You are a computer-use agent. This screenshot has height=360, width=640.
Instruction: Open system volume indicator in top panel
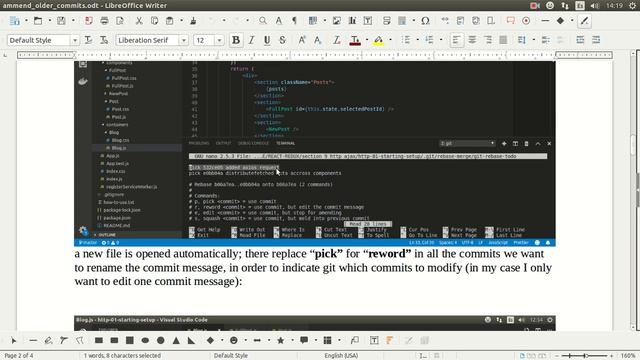(595, 6)
